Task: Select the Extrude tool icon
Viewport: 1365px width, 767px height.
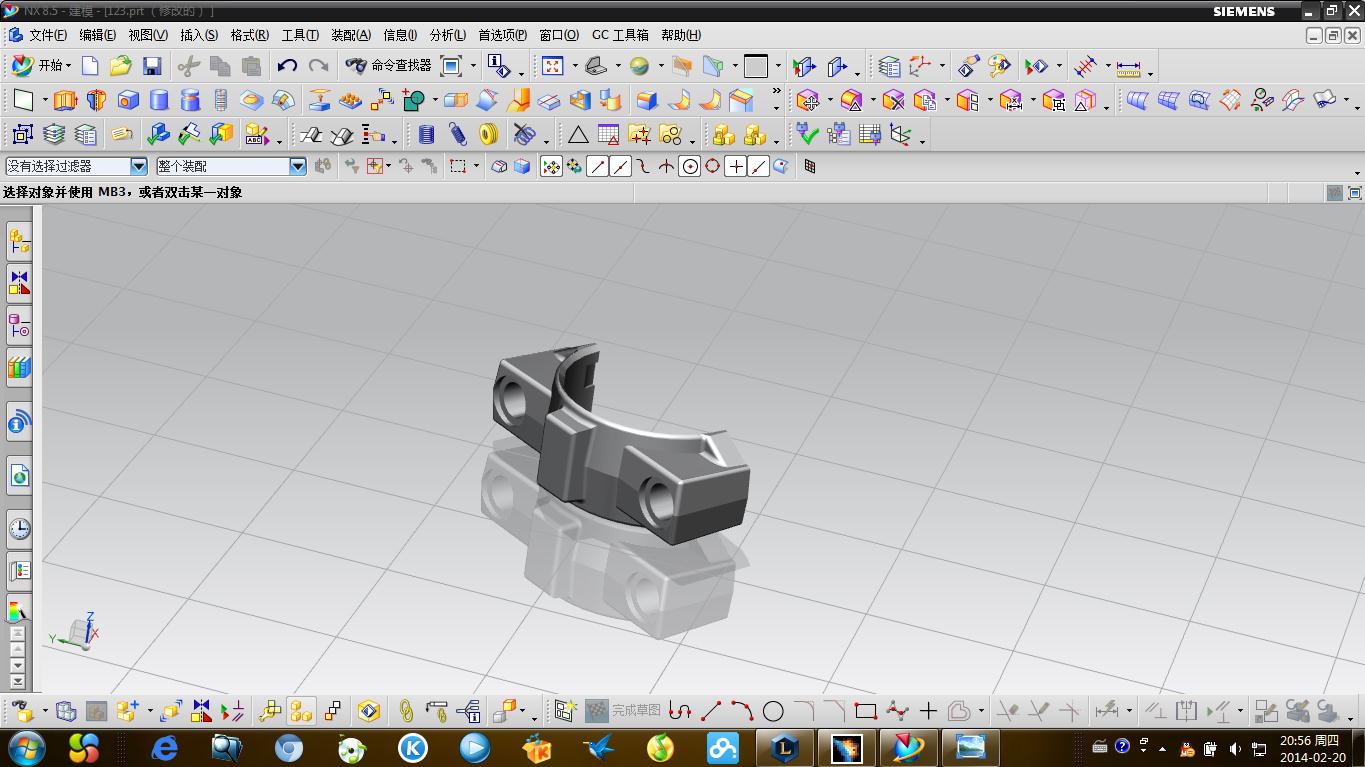Action: [65, 101]
